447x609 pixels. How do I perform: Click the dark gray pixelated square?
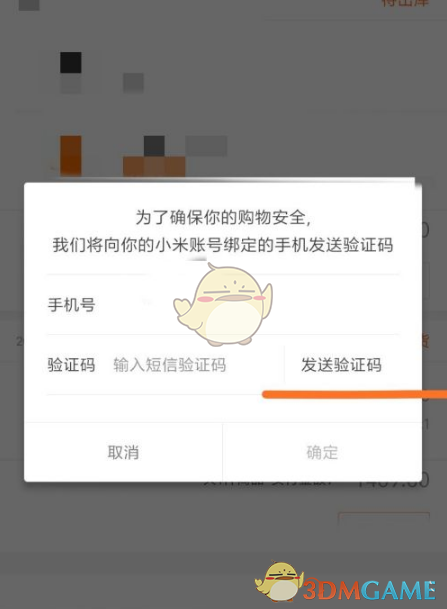click(154, 146)
